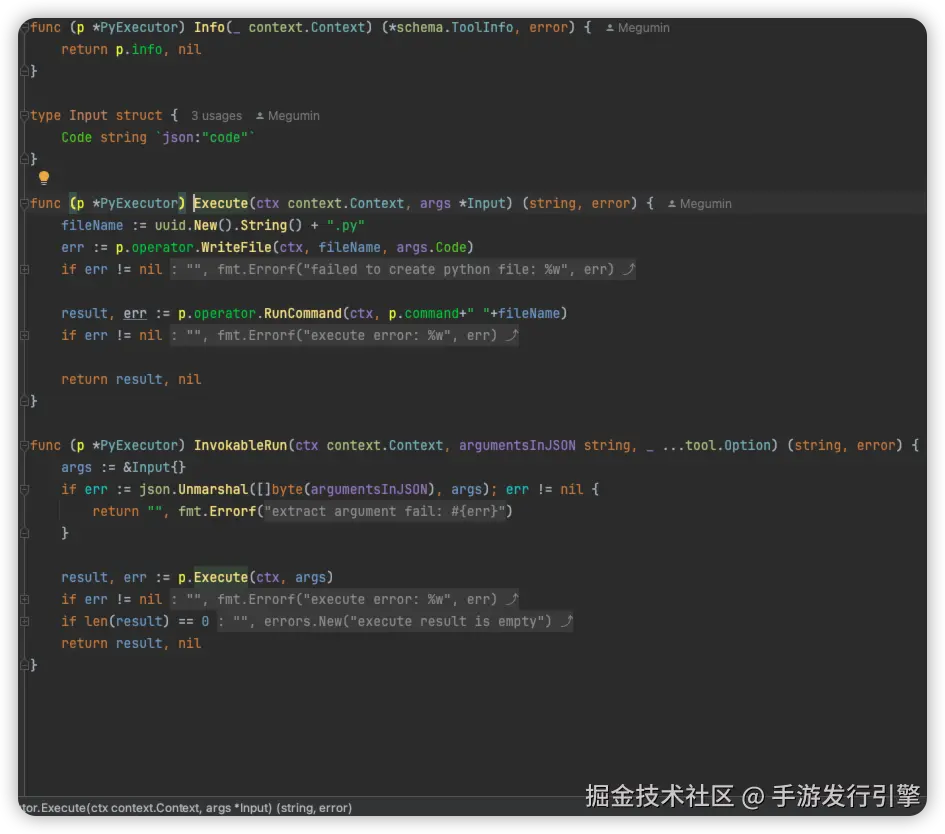Click Megumin author hint on Execute function
The image size is (945, 834).
(700, 204)
